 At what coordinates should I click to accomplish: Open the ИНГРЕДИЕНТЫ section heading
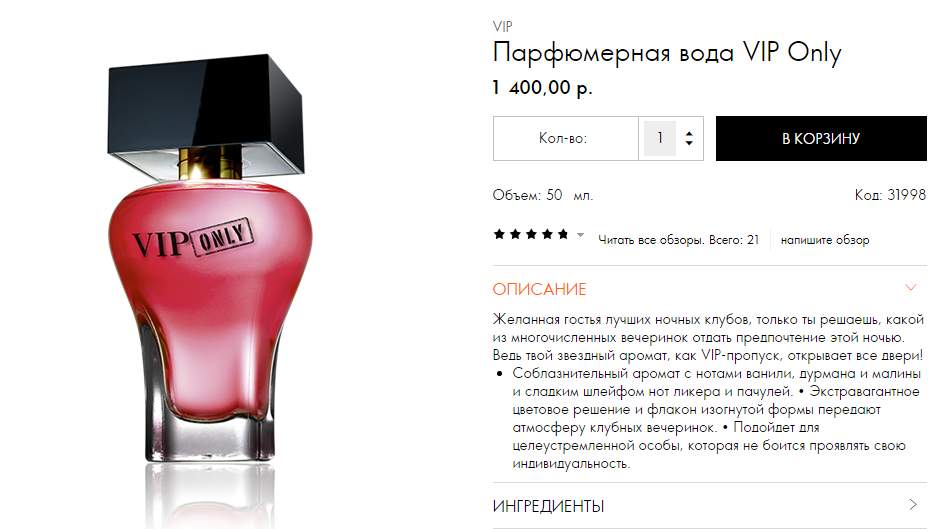click(548, 506)
